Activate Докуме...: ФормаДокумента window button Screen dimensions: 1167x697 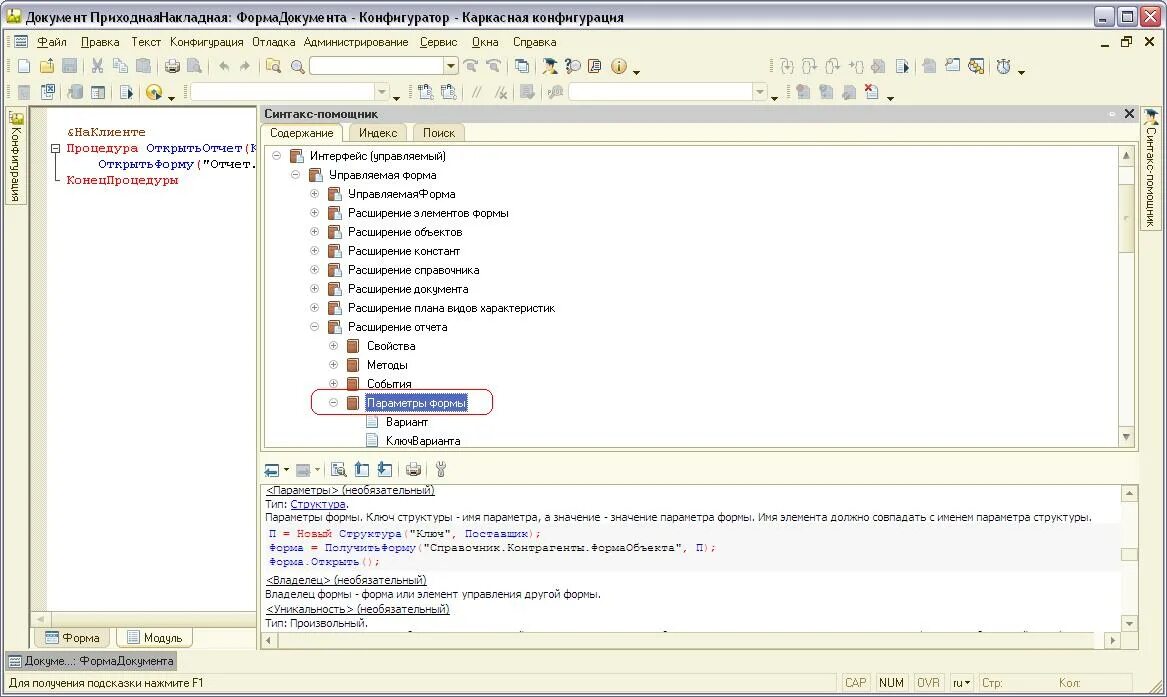pyautogui.click(x=91, y=661)
